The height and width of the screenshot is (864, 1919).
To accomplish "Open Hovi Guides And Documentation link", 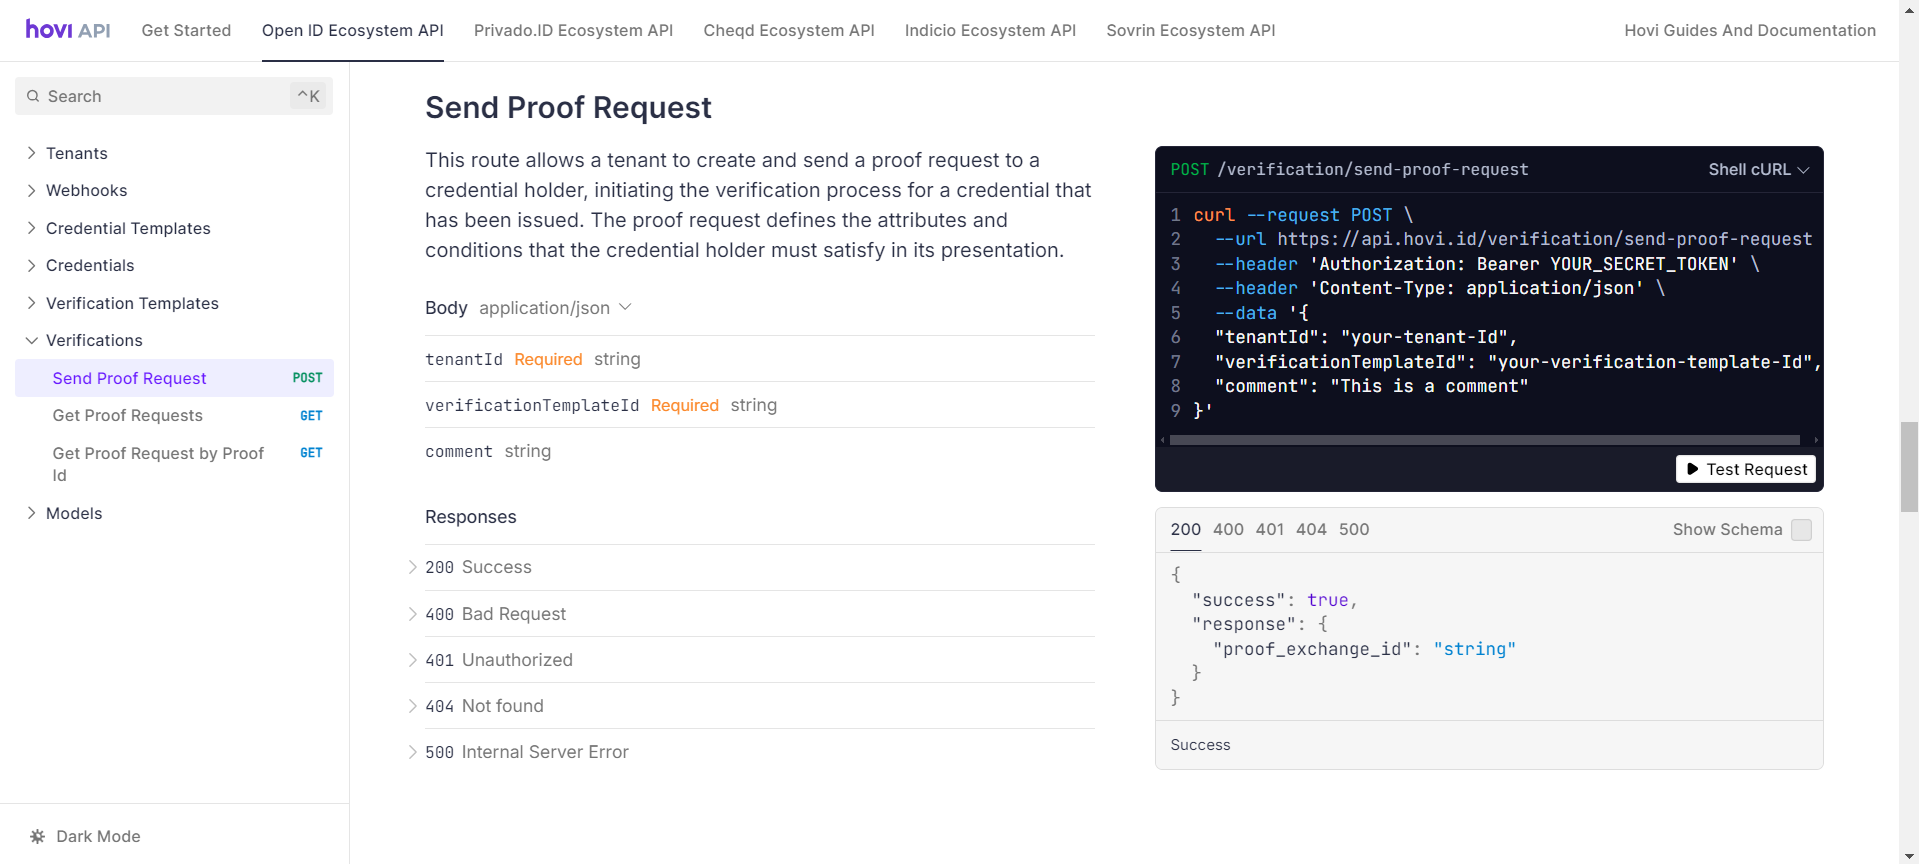I will [x=1749, y=30].
